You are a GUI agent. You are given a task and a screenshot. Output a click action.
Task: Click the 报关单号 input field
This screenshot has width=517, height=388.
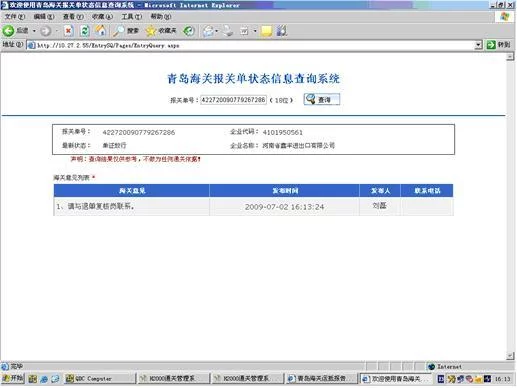[x=233, y=100]
